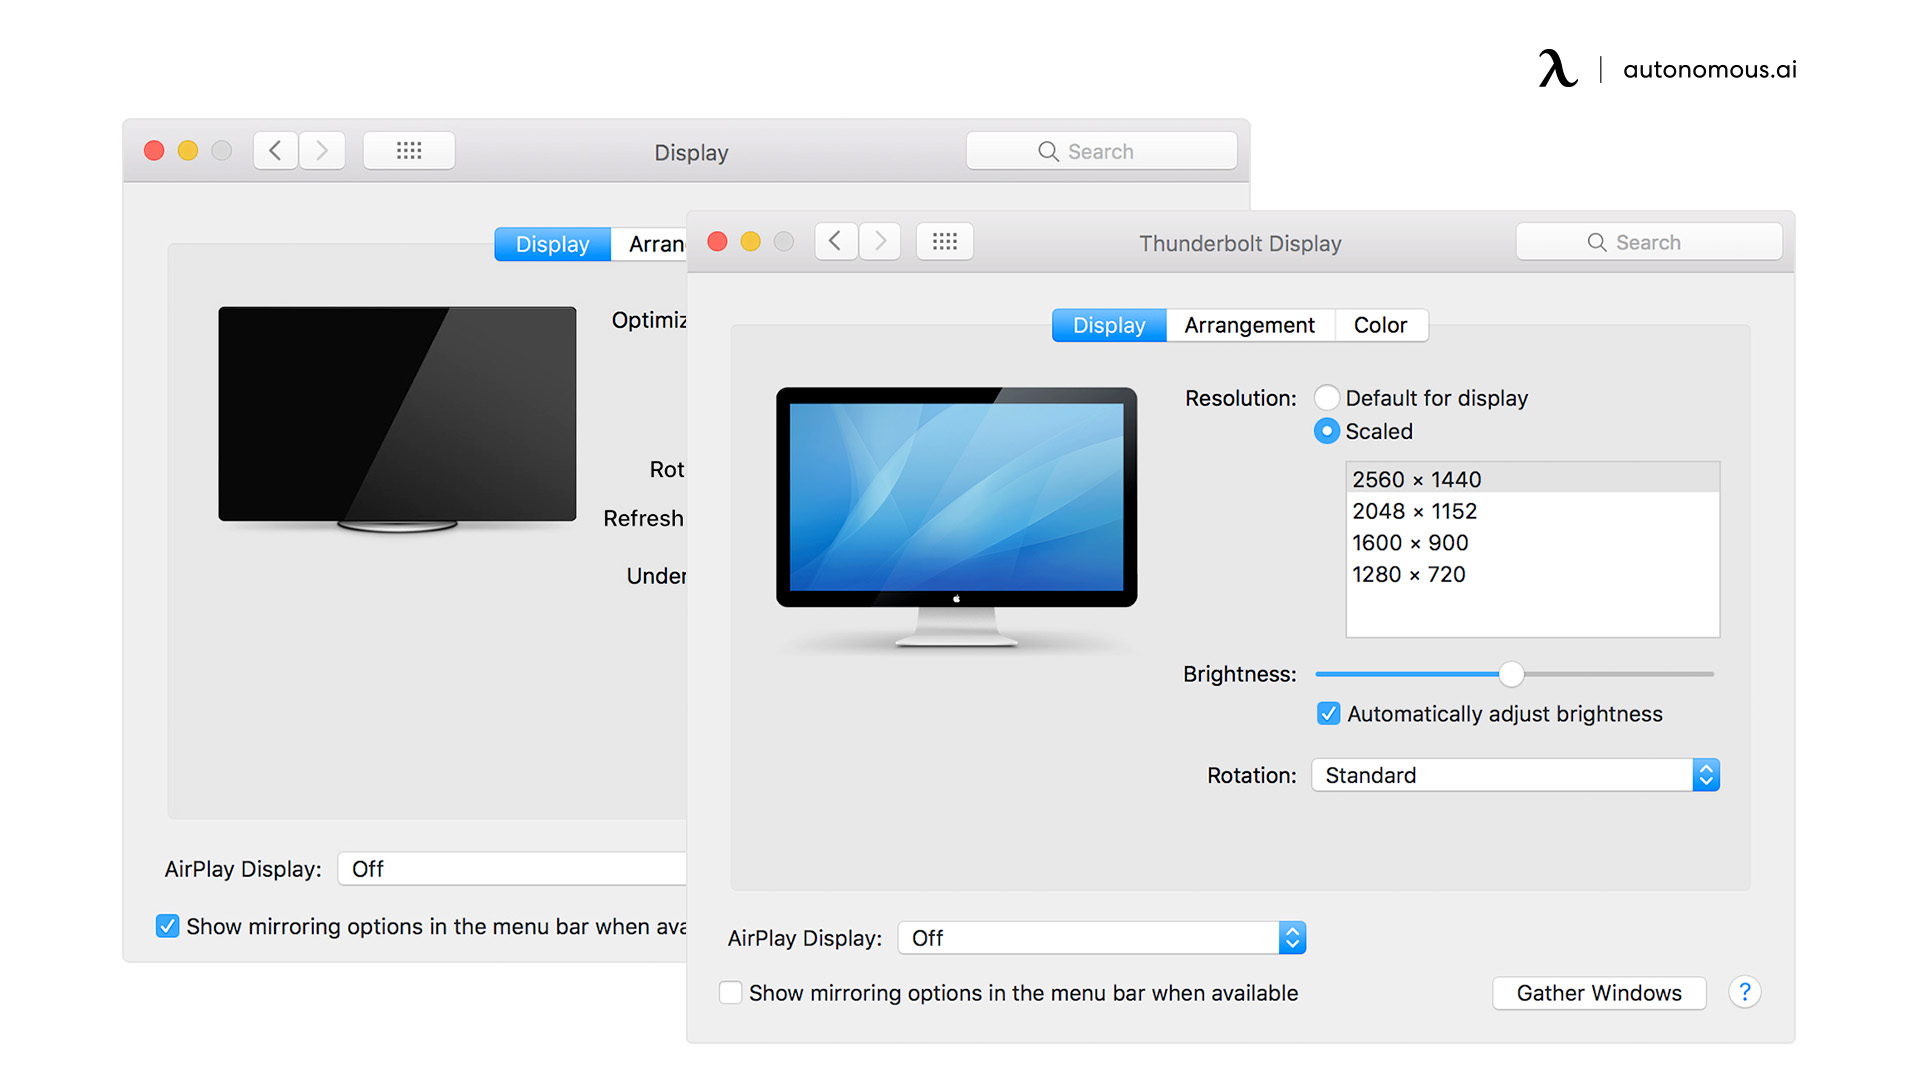This screenshot has width=1920, height=1080.
Task: Click forward arrow in rear Display window
Action: 322,151
